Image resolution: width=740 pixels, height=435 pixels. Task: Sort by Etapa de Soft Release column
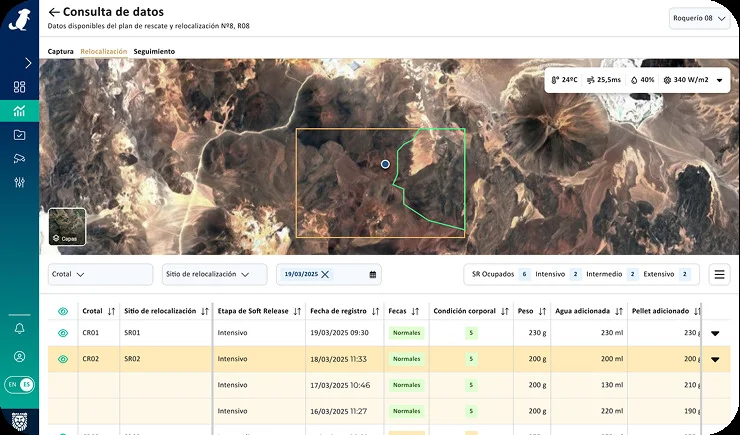coord(297,311)
